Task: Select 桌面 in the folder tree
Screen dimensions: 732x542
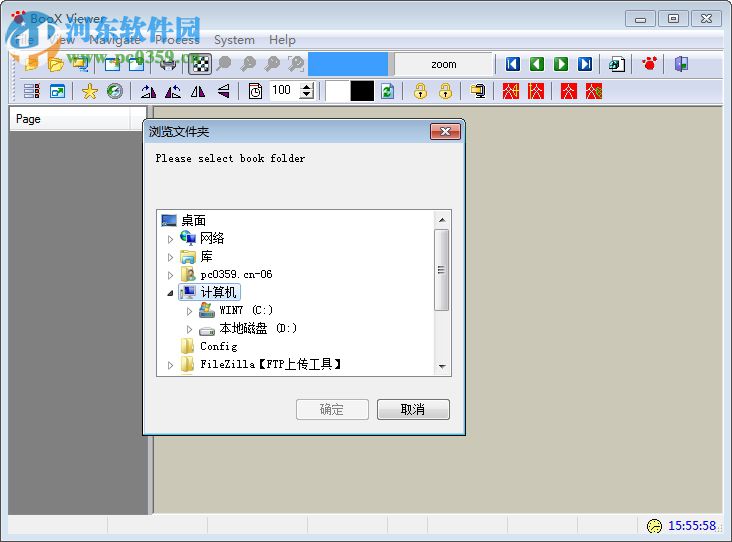Action: [193, 220]
